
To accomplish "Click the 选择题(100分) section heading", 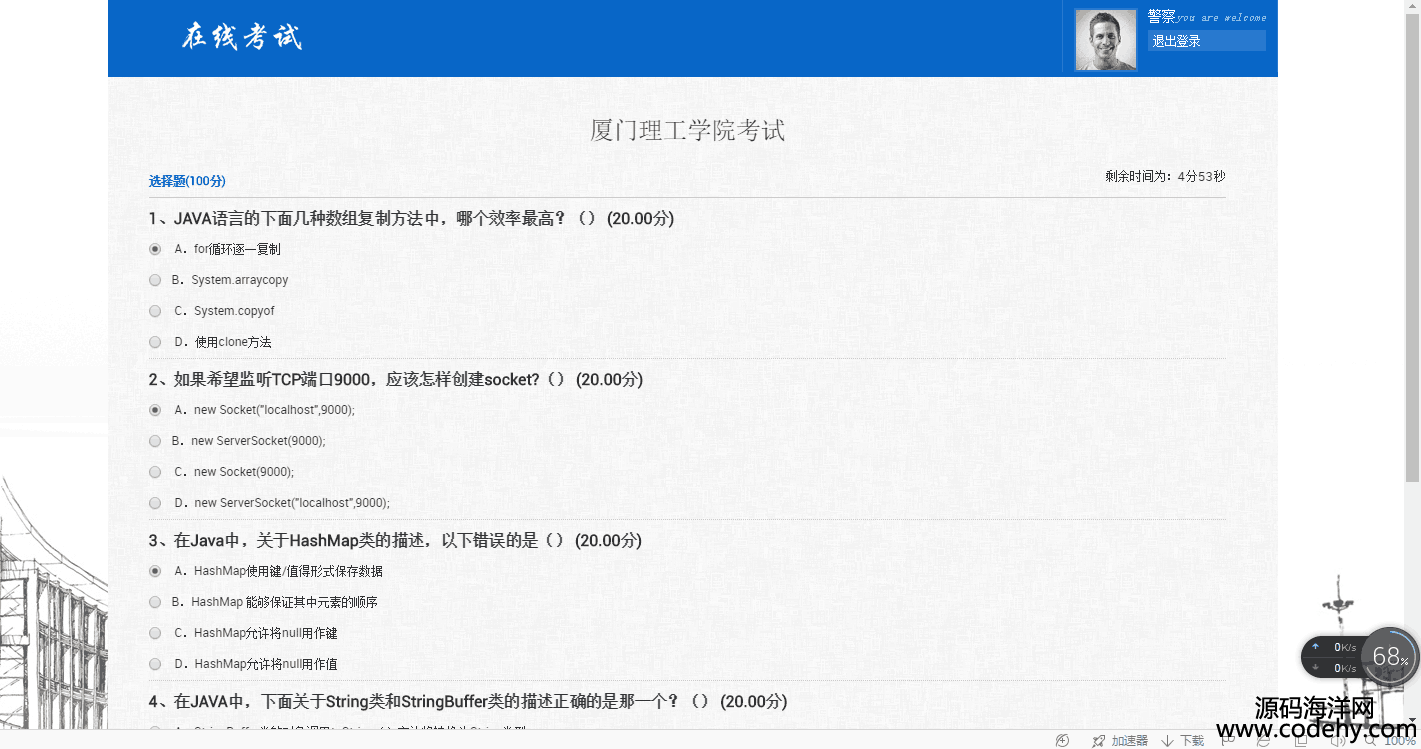I will pyautogui.click(x=187, y=181).
